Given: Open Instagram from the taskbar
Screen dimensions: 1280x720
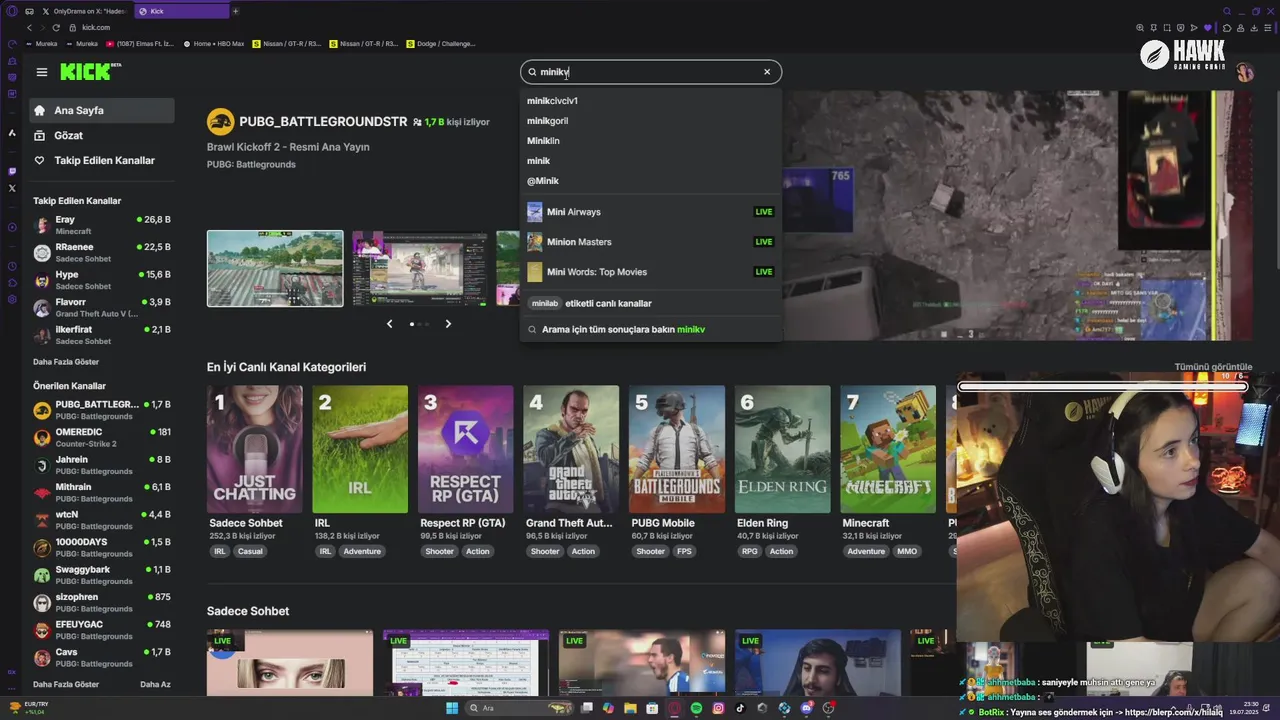Looking at the screenshot, I should [x=718, y=708].
